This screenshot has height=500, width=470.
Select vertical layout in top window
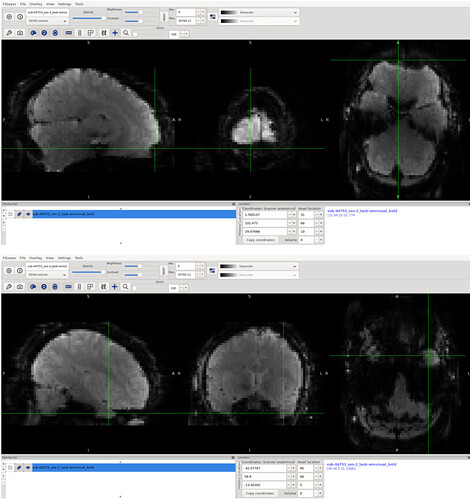tap(79, 33)
